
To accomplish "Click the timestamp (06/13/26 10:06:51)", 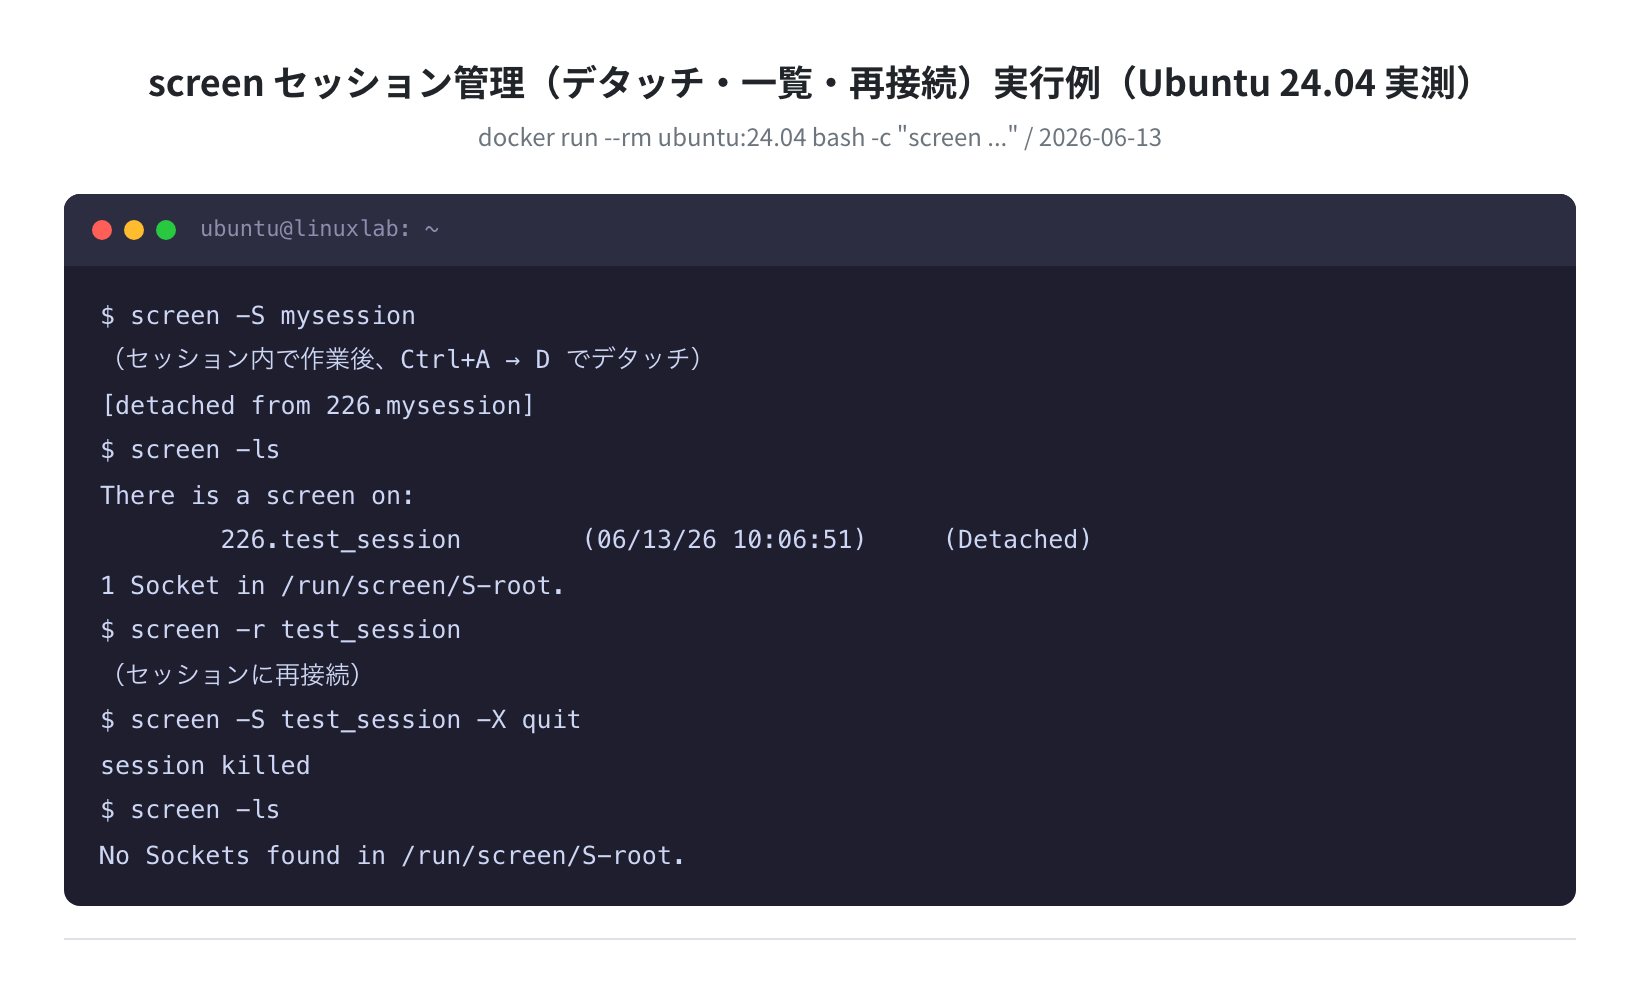I will click(725, 540).
